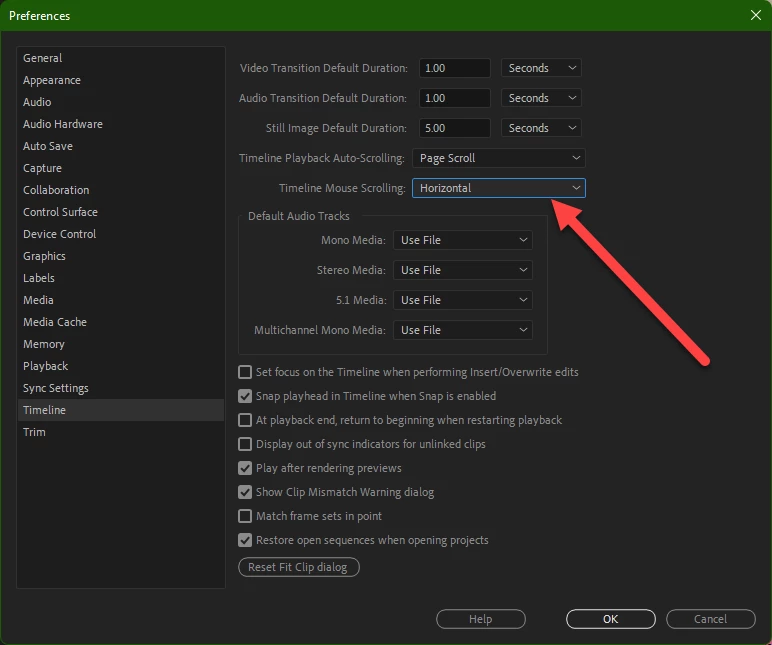Click Cancel to discard changes
772x645 pixels.
click(710, 619)
